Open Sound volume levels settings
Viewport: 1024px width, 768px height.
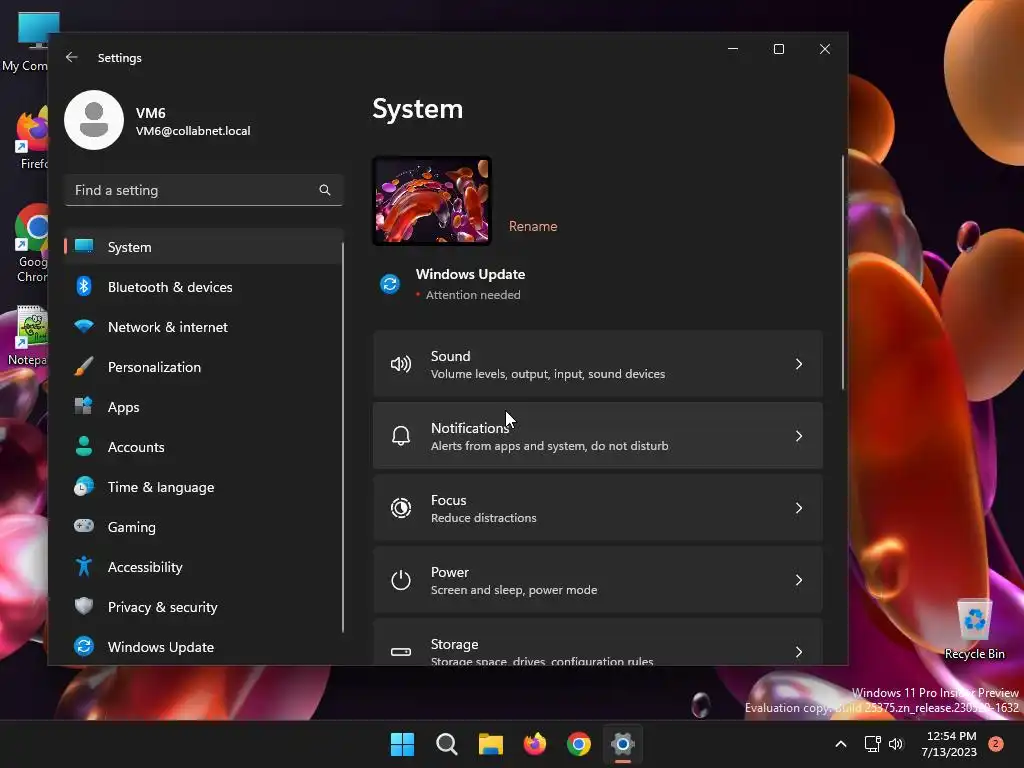coord(598,364)
